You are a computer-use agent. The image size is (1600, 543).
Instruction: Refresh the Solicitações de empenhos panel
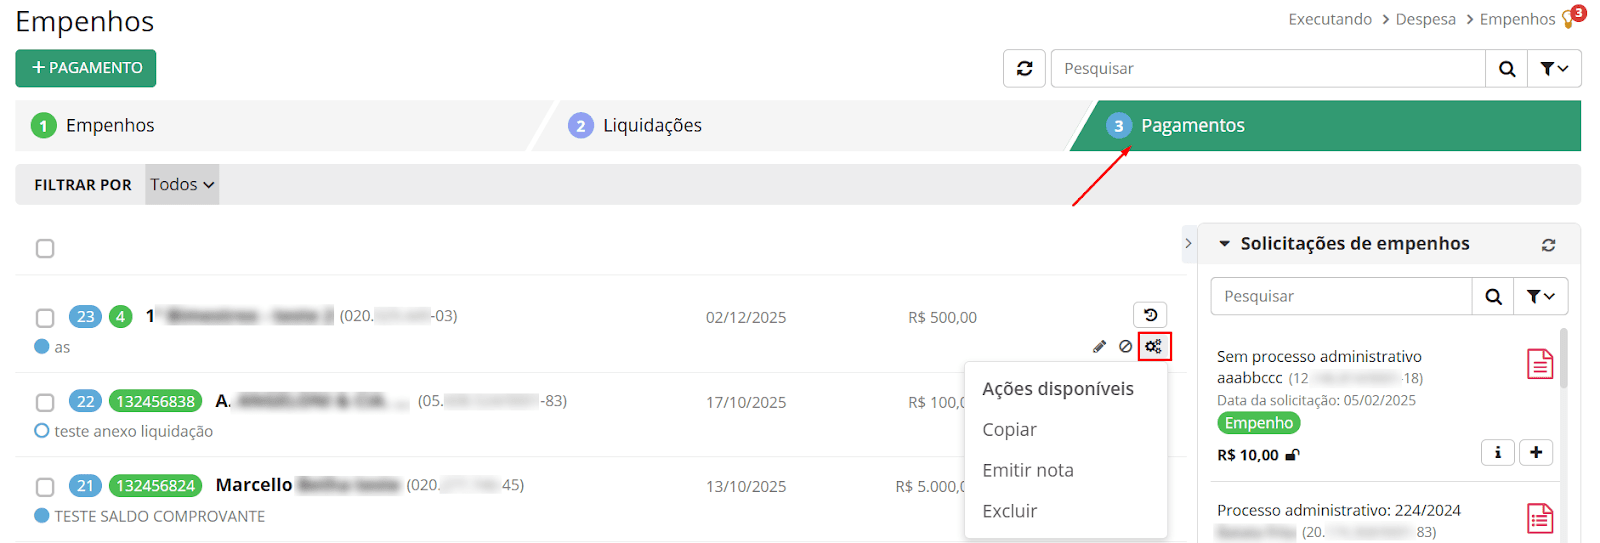coord(1548,245)
